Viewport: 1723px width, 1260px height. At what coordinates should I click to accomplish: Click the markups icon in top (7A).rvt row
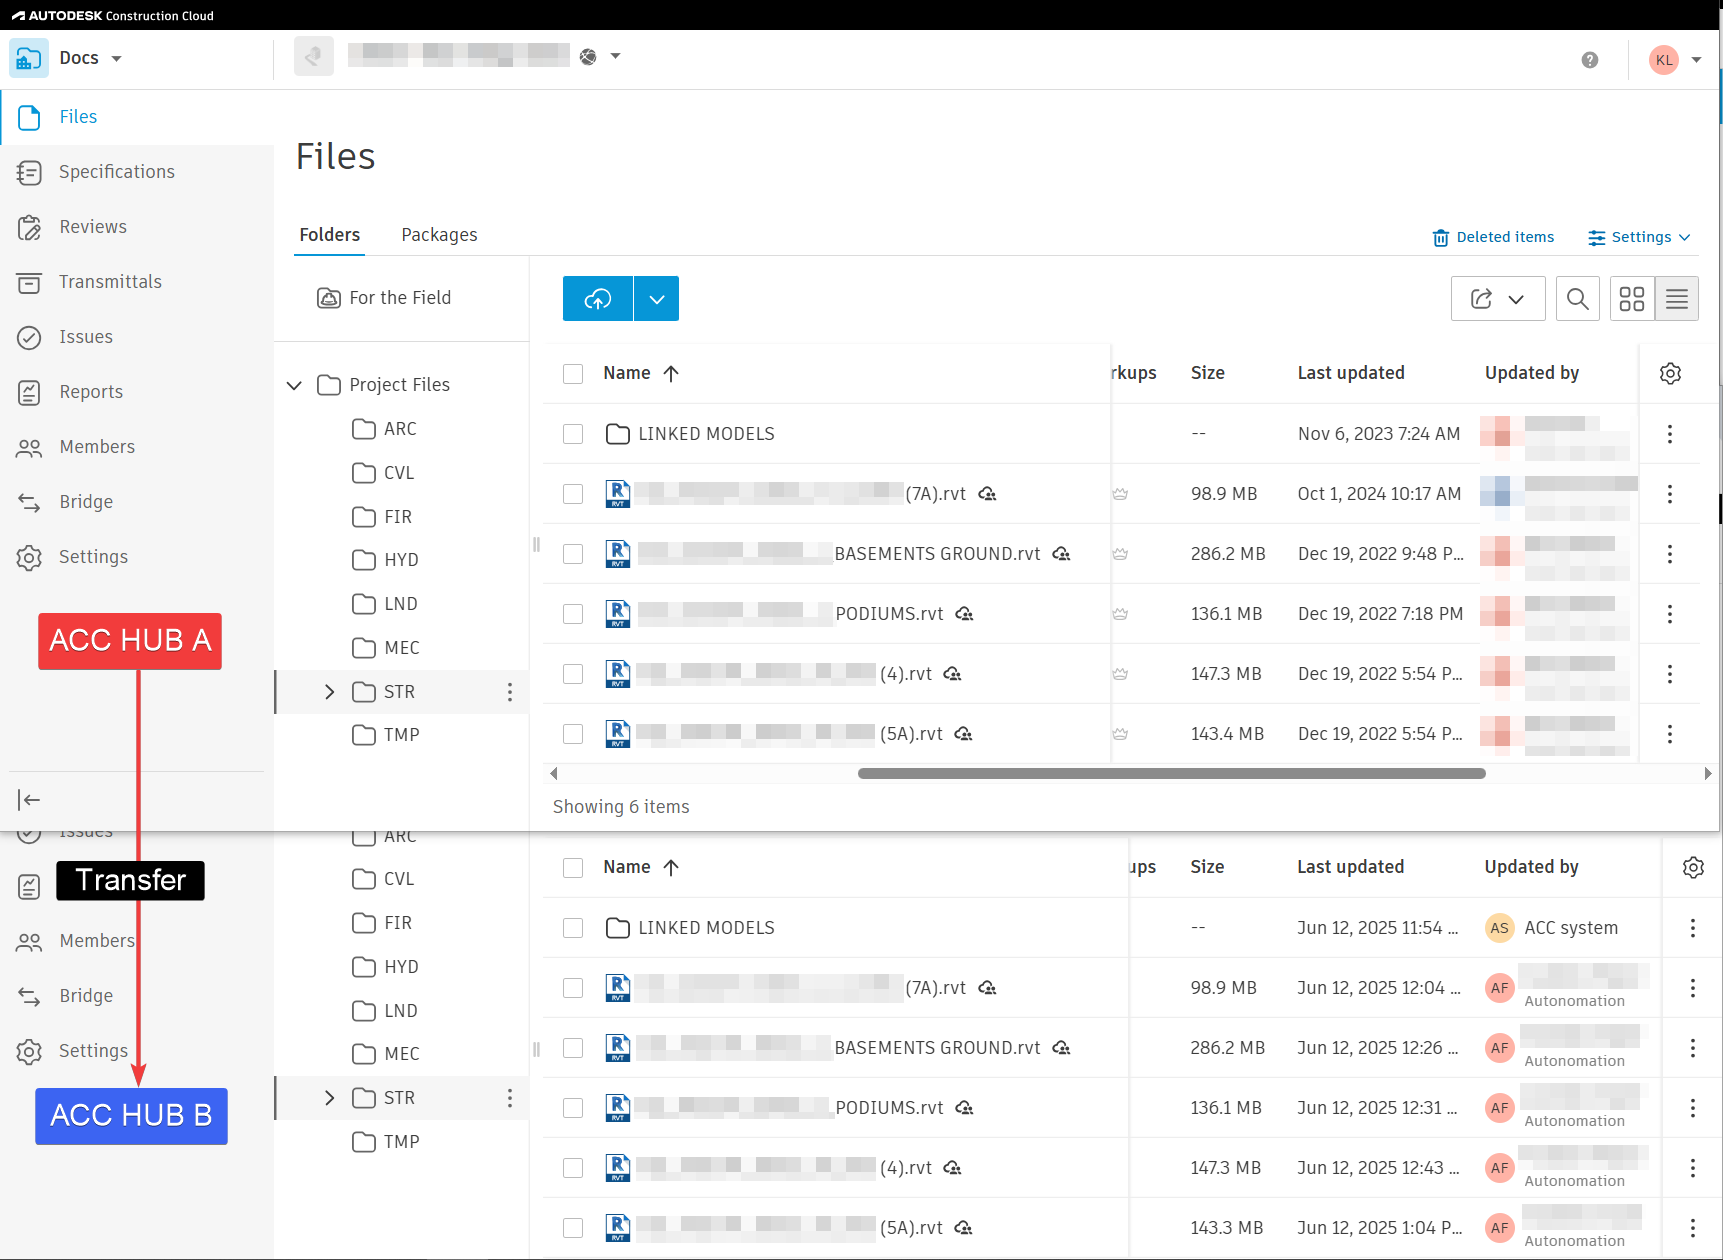[x=1120, y=494]
